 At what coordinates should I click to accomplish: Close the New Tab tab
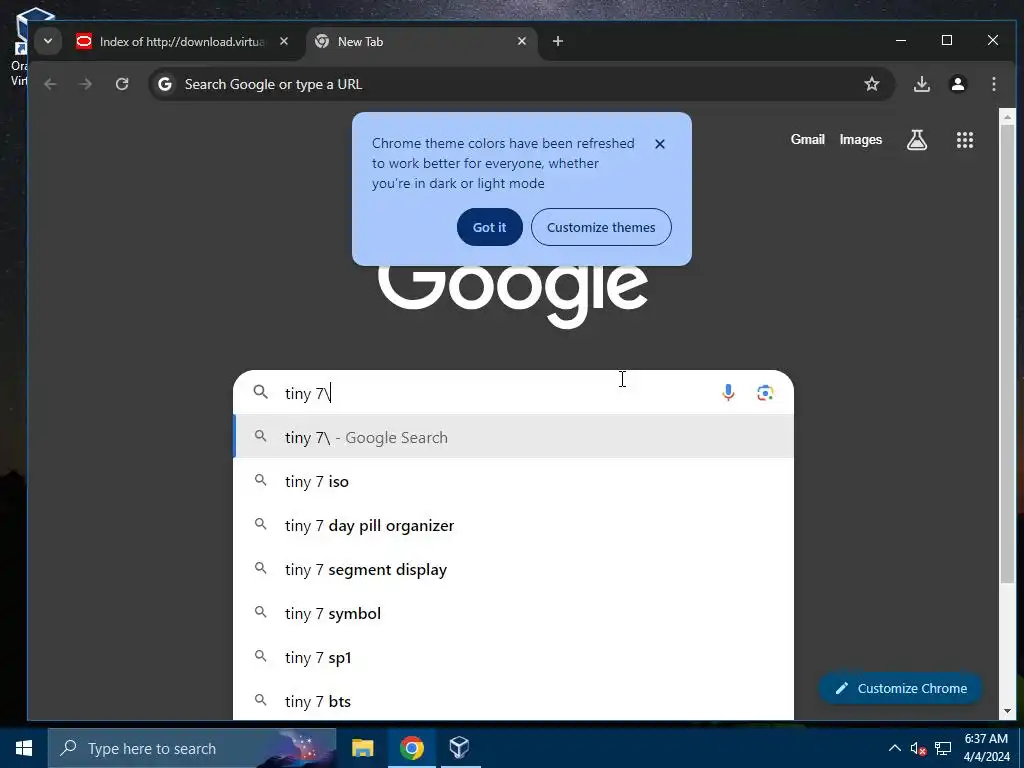522,41
